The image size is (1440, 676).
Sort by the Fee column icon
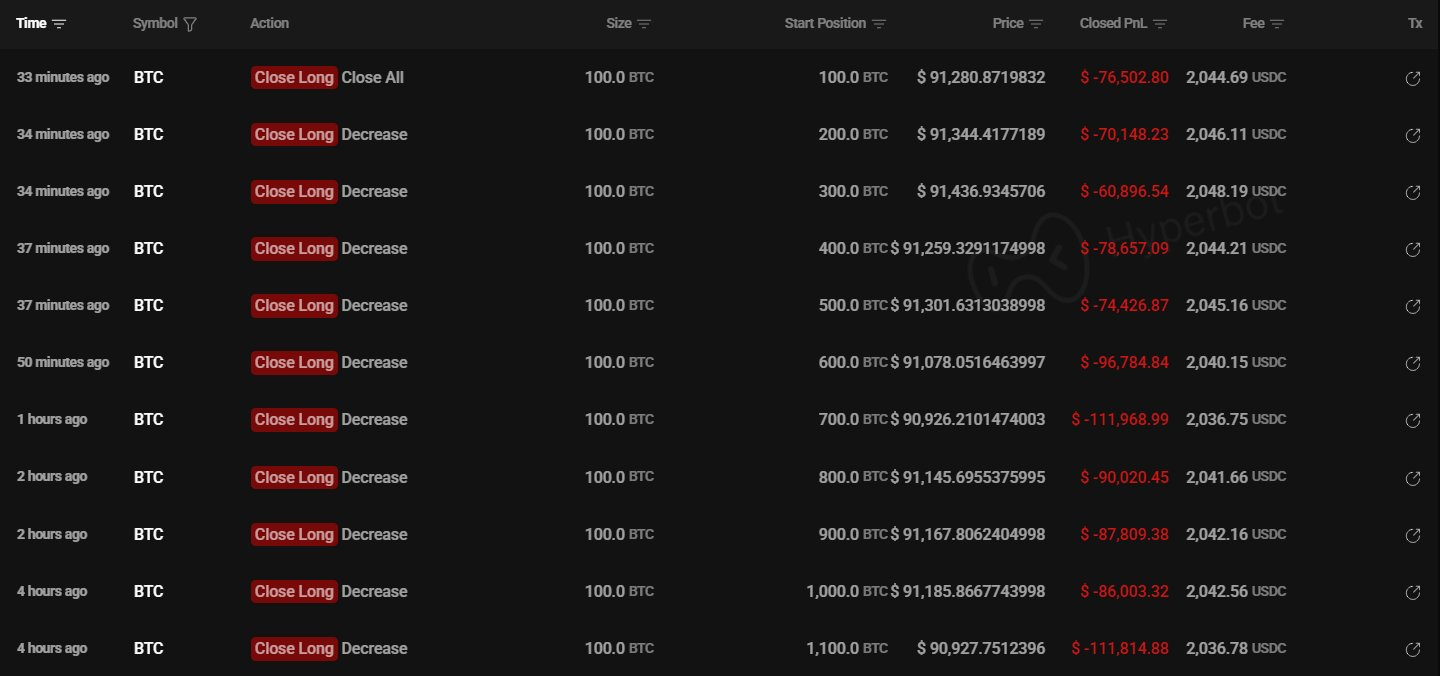[1277, 24]
